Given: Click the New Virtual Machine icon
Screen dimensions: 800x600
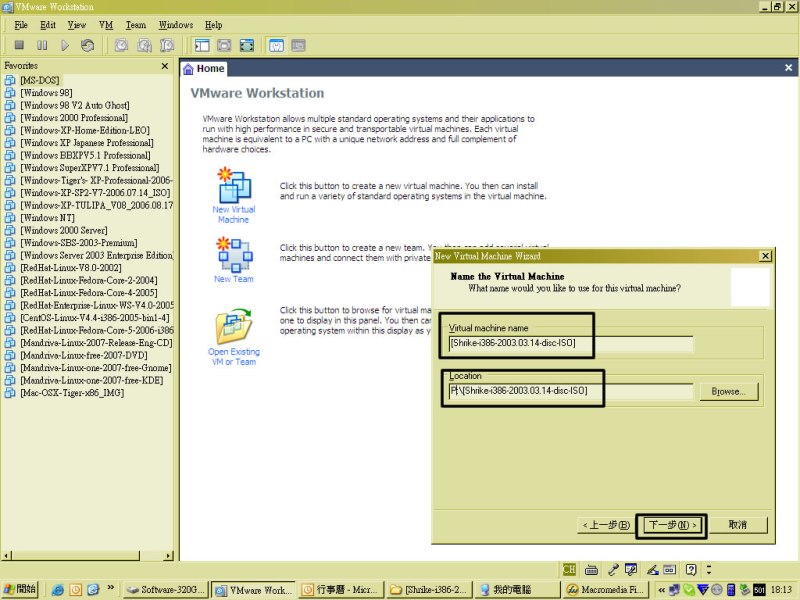Looking at the screenshot, I should (234, 185).
